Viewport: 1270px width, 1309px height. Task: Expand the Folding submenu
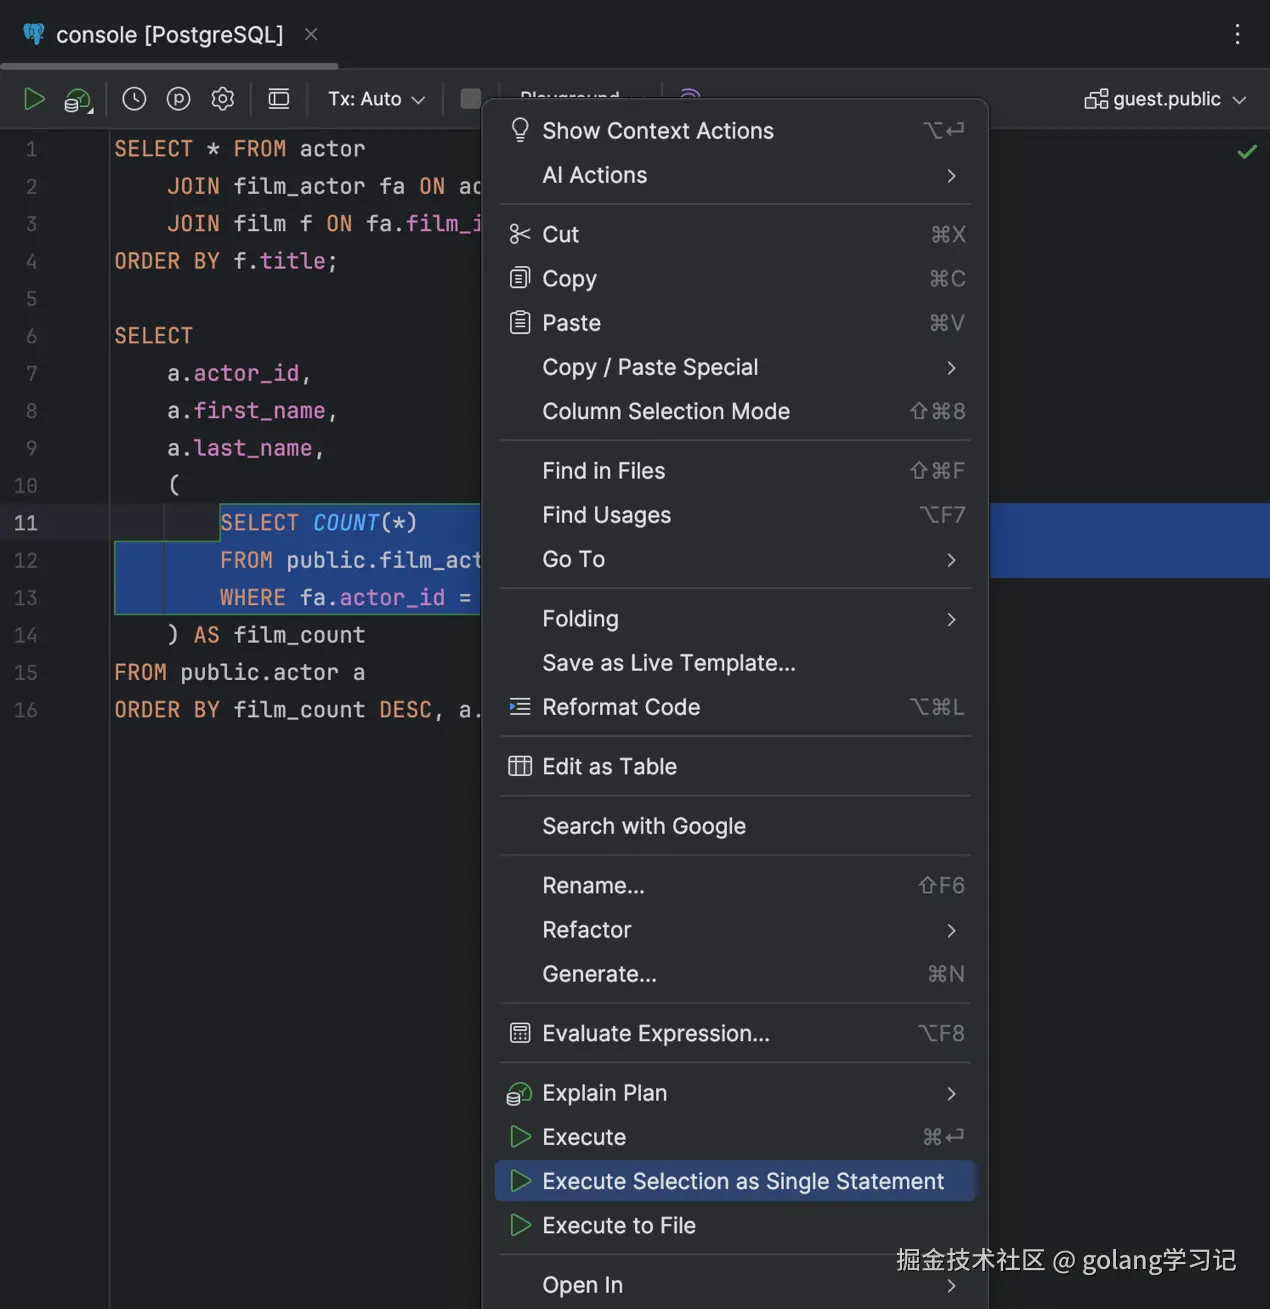(x=735, y=619)
